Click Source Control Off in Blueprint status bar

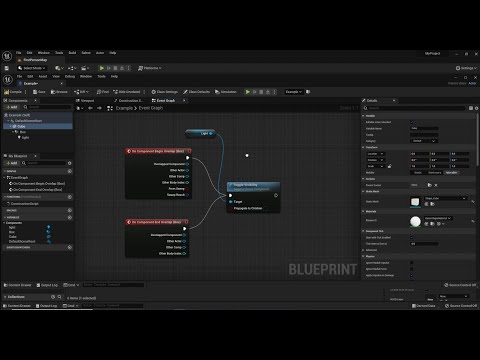460,285
